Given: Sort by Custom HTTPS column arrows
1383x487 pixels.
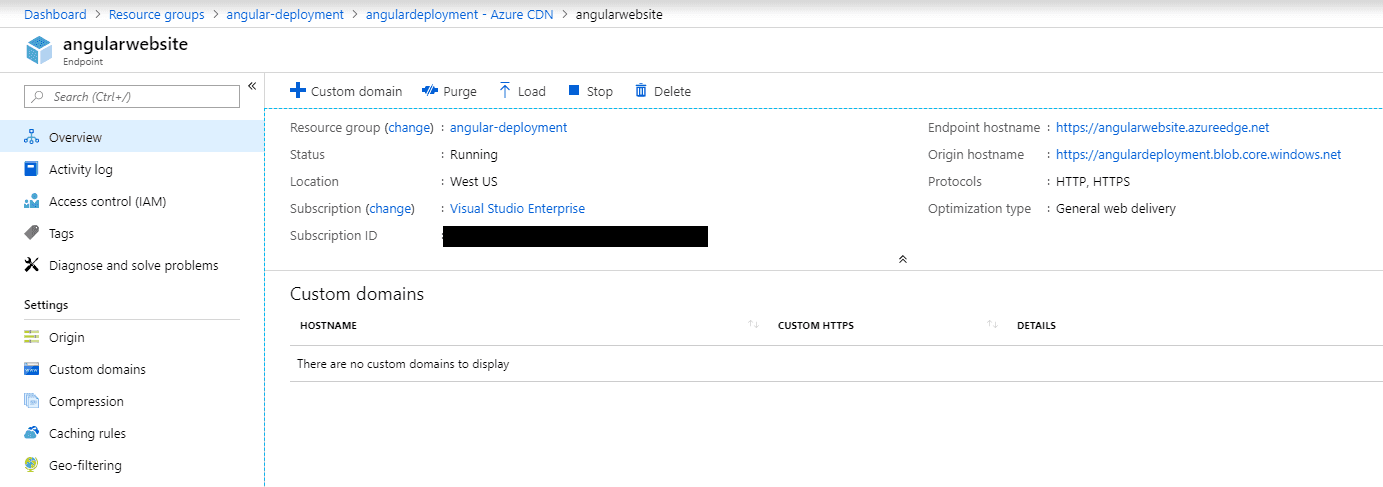Looking at the screenshot, I should pyautogui.click(x=993, y=325).
